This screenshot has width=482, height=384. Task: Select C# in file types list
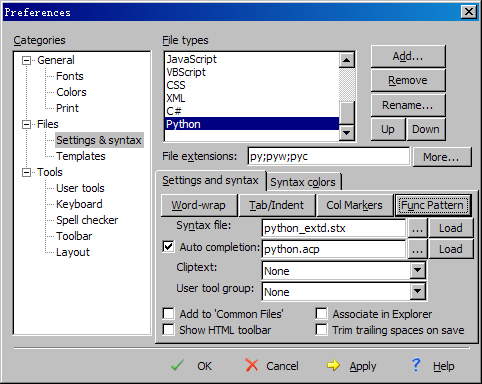coord(252,111)
